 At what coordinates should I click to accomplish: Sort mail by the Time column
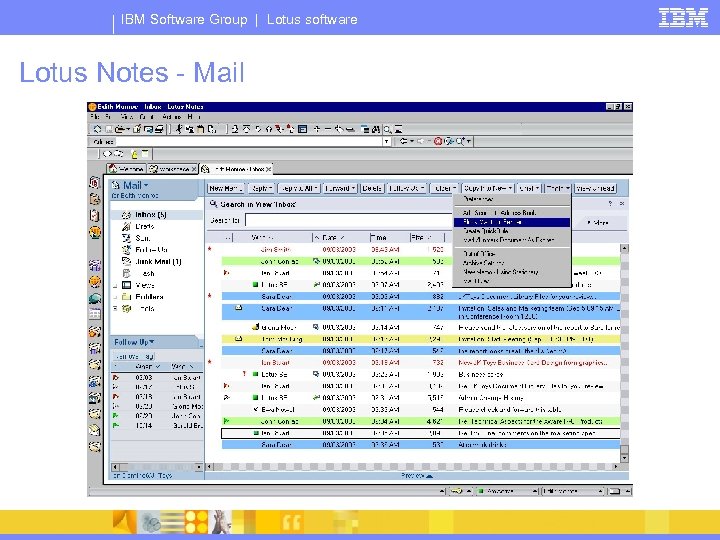click(x=389, y=237)
